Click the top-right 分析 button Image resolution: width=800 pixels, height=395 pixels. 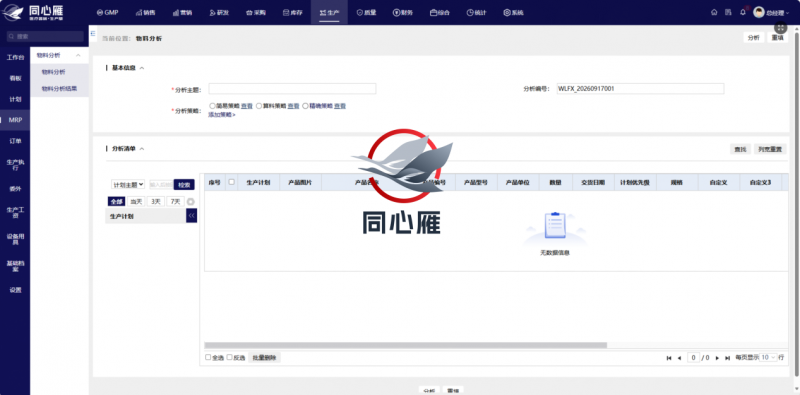(x=754, y=38)
